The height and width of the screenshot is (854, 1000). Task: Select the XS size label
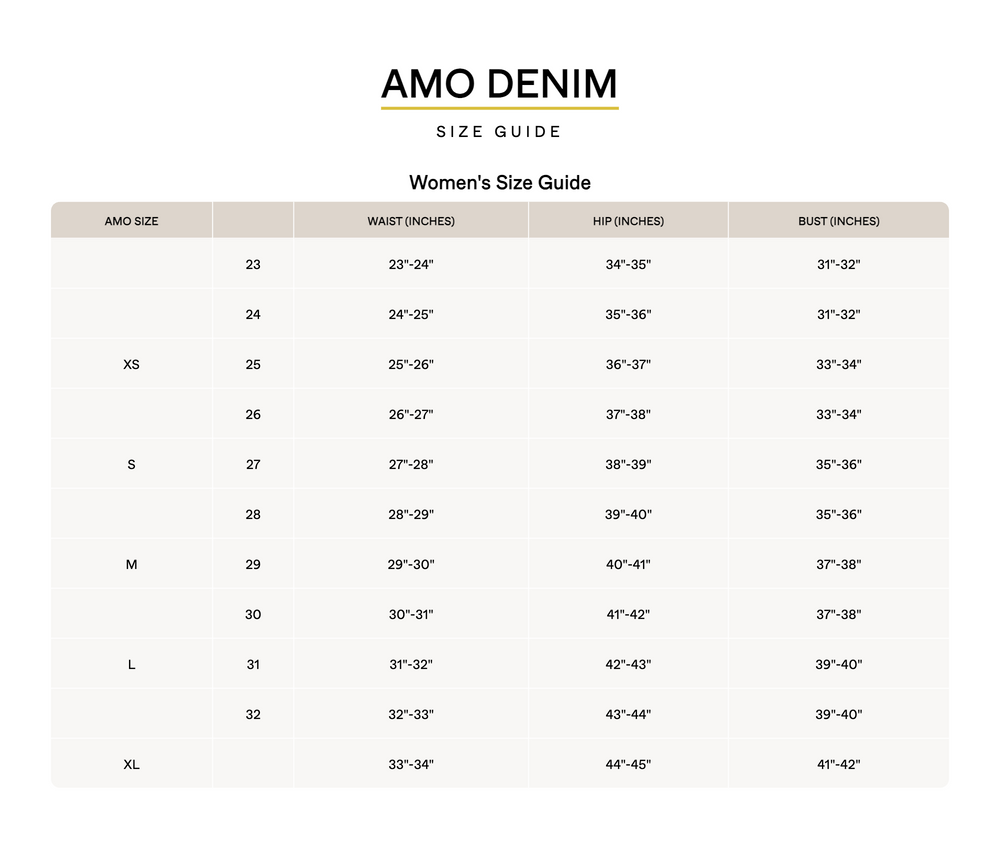131,365
